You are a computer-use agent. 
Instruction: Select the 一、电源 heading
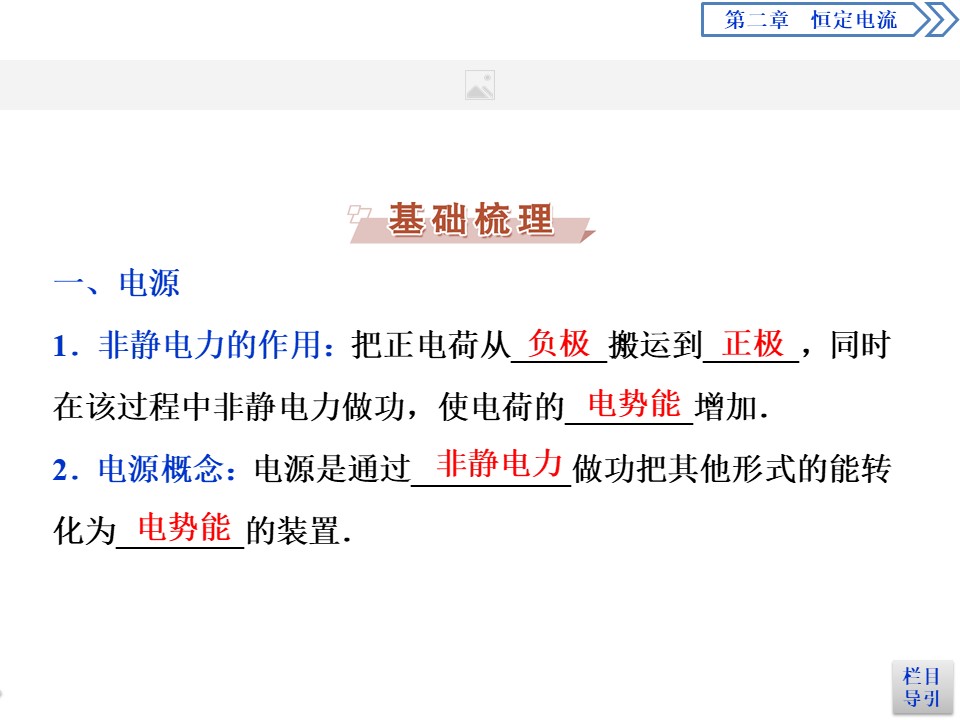click(116, 283)
